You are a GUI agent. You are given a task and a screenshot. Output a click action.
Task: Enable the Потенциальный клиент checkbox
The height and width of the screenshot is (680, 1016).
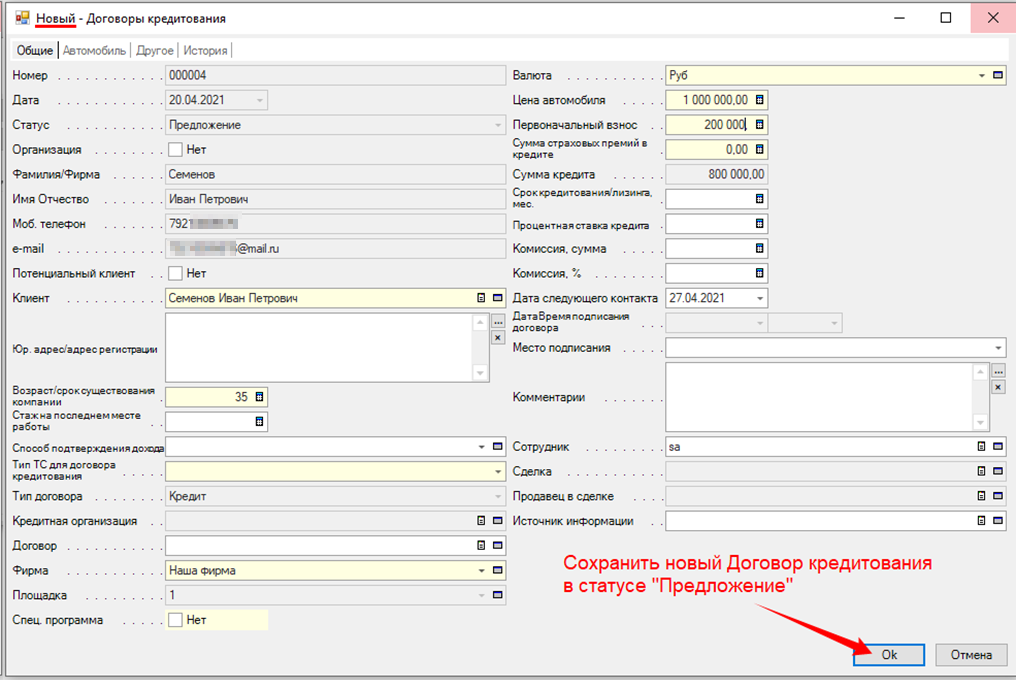point(176,273)
